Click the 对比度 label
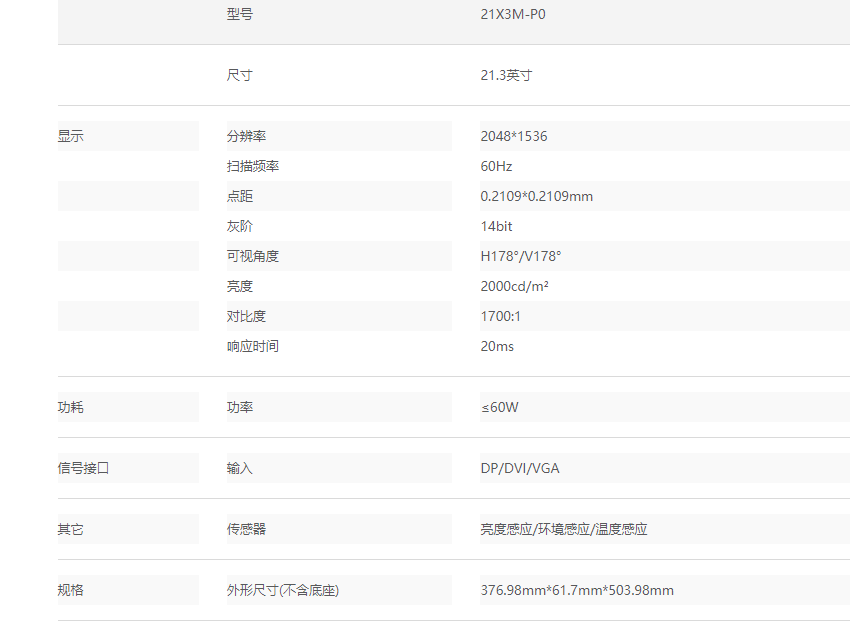The image size is (850, 642). (246, 316)
